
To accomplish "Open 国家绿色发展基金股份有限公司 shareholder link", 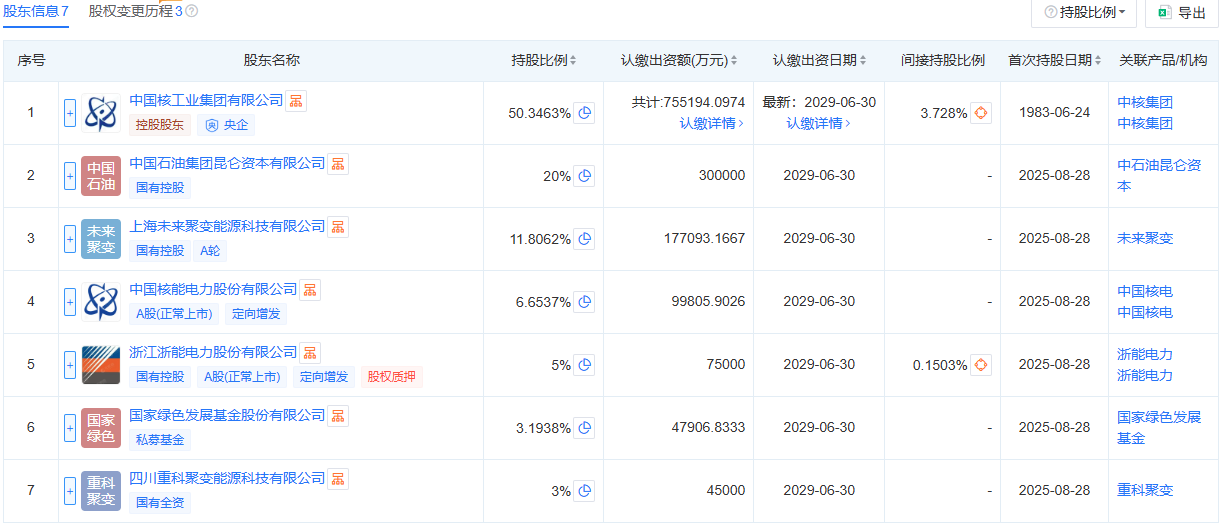I will (227, 415).
